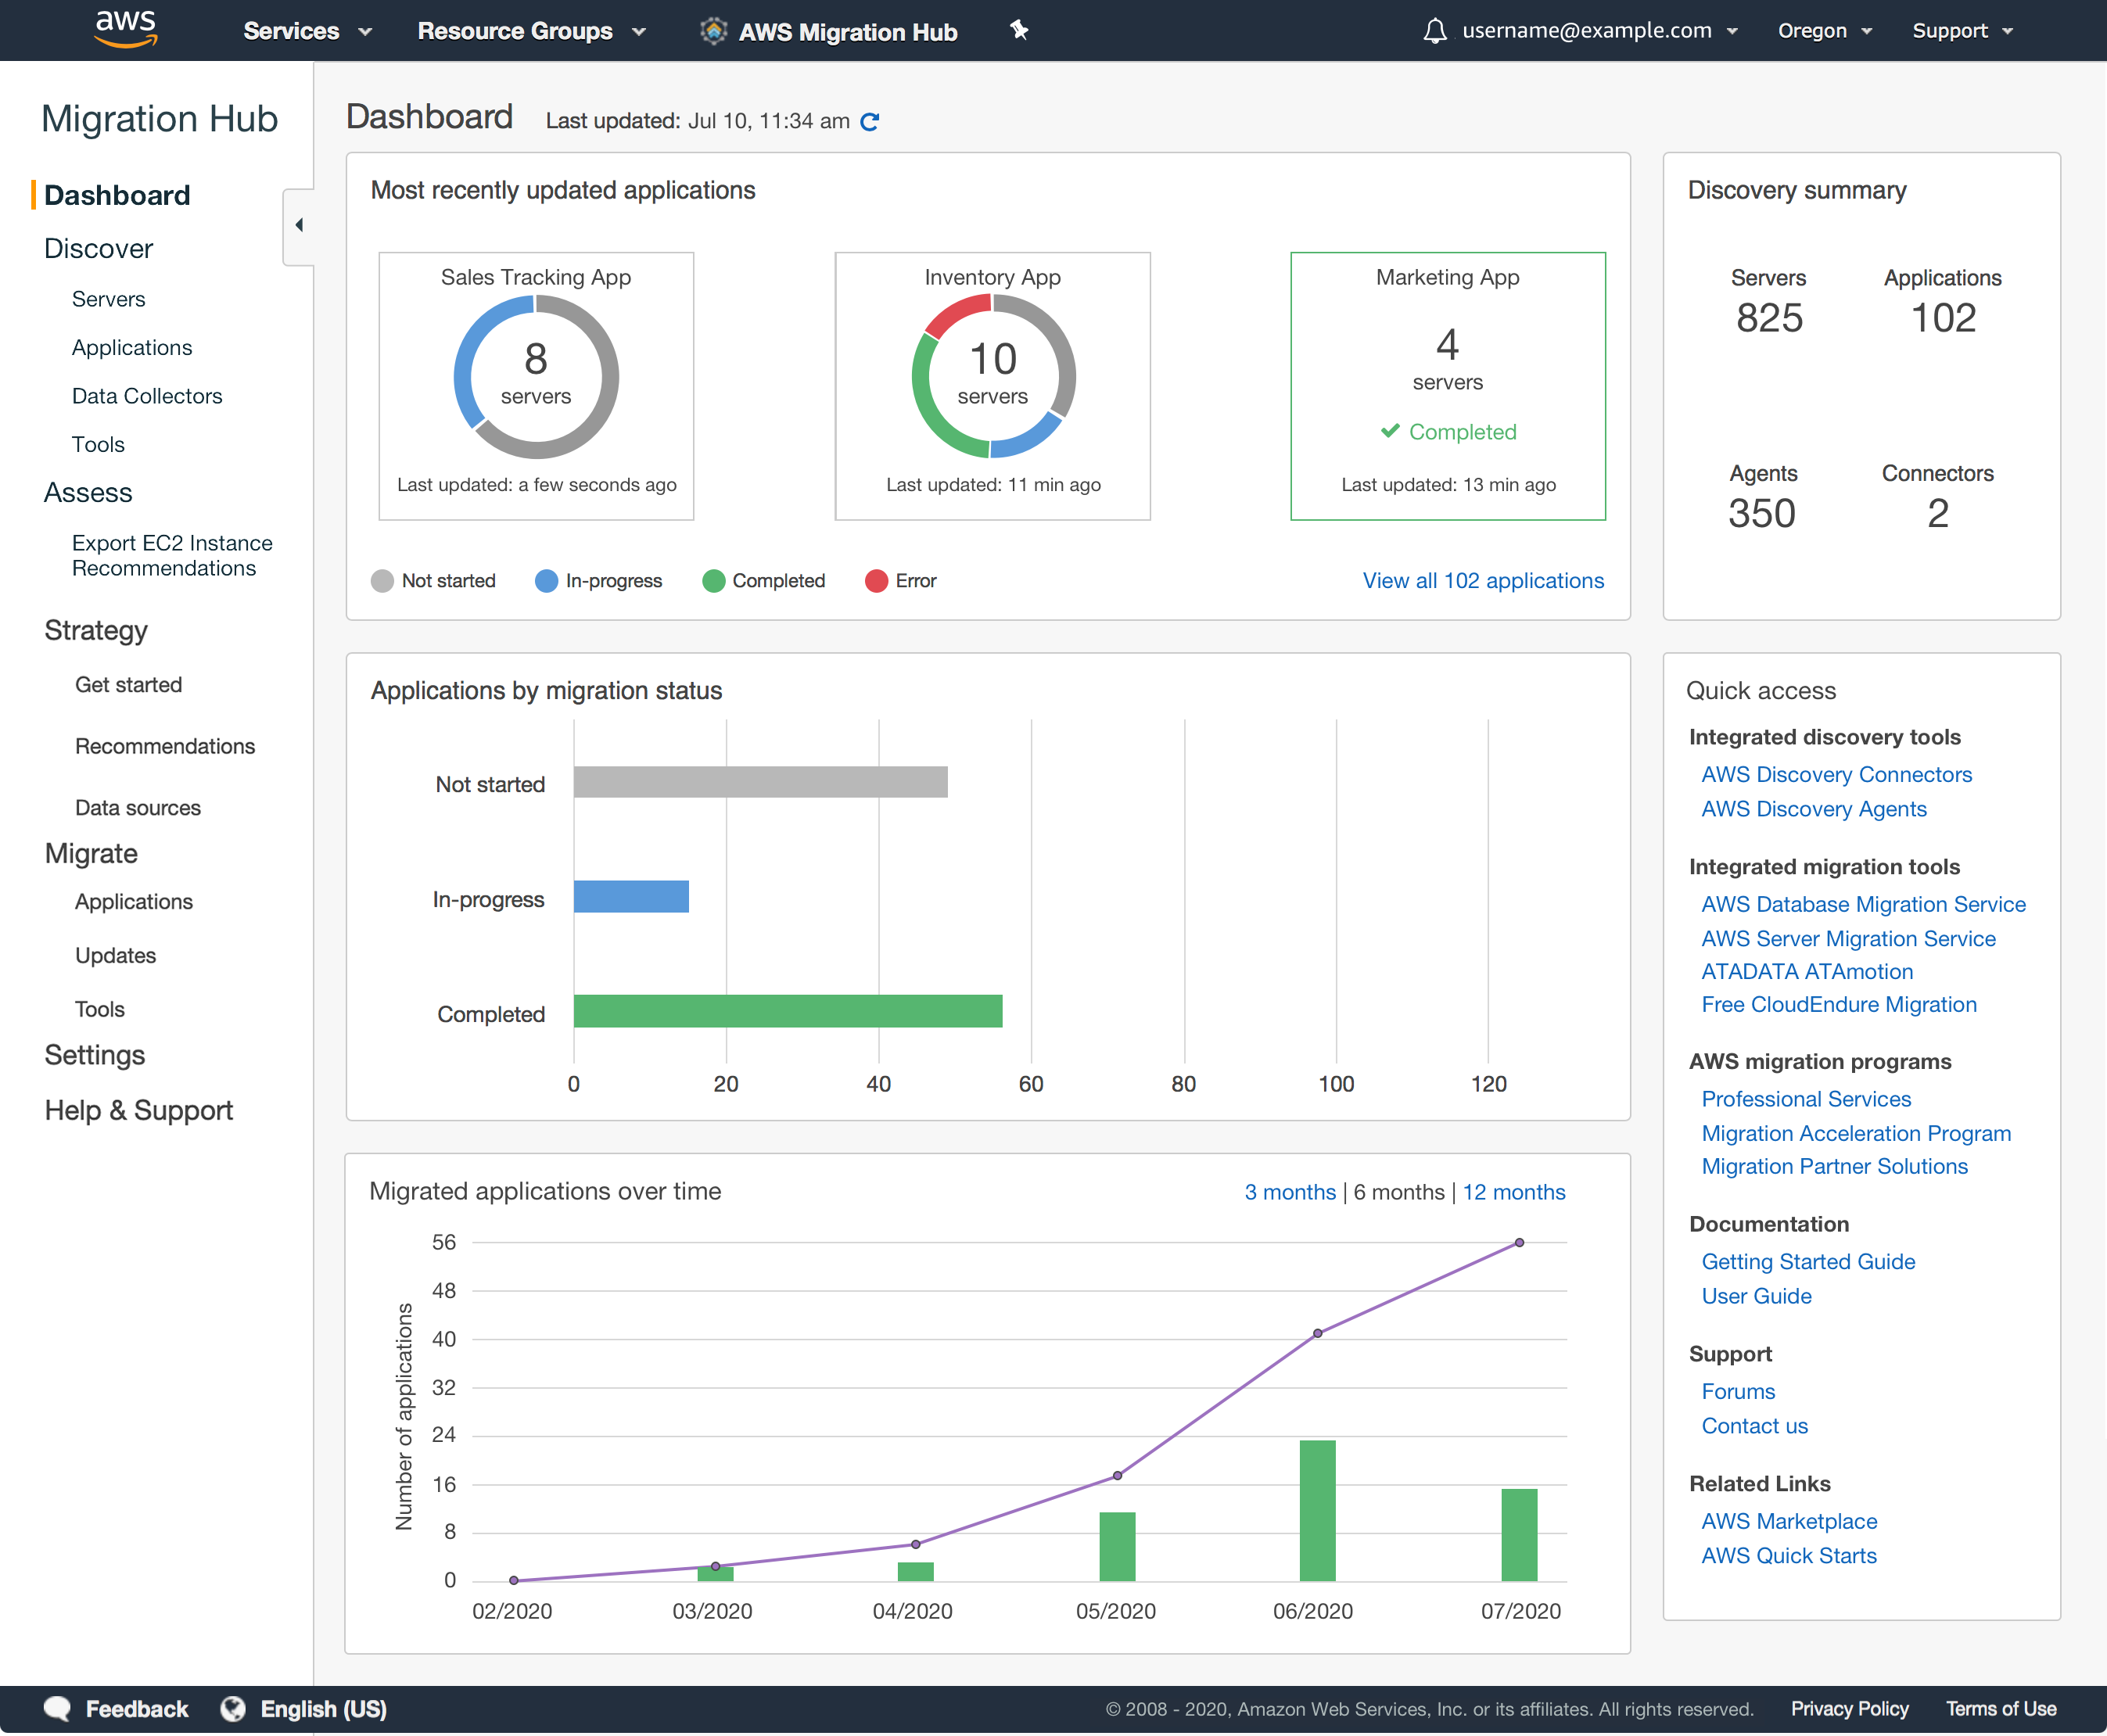Click the 06/2020 green bar in chart
The width and height of the screenshot is (2107, 1736).
coord(1317,1510)
